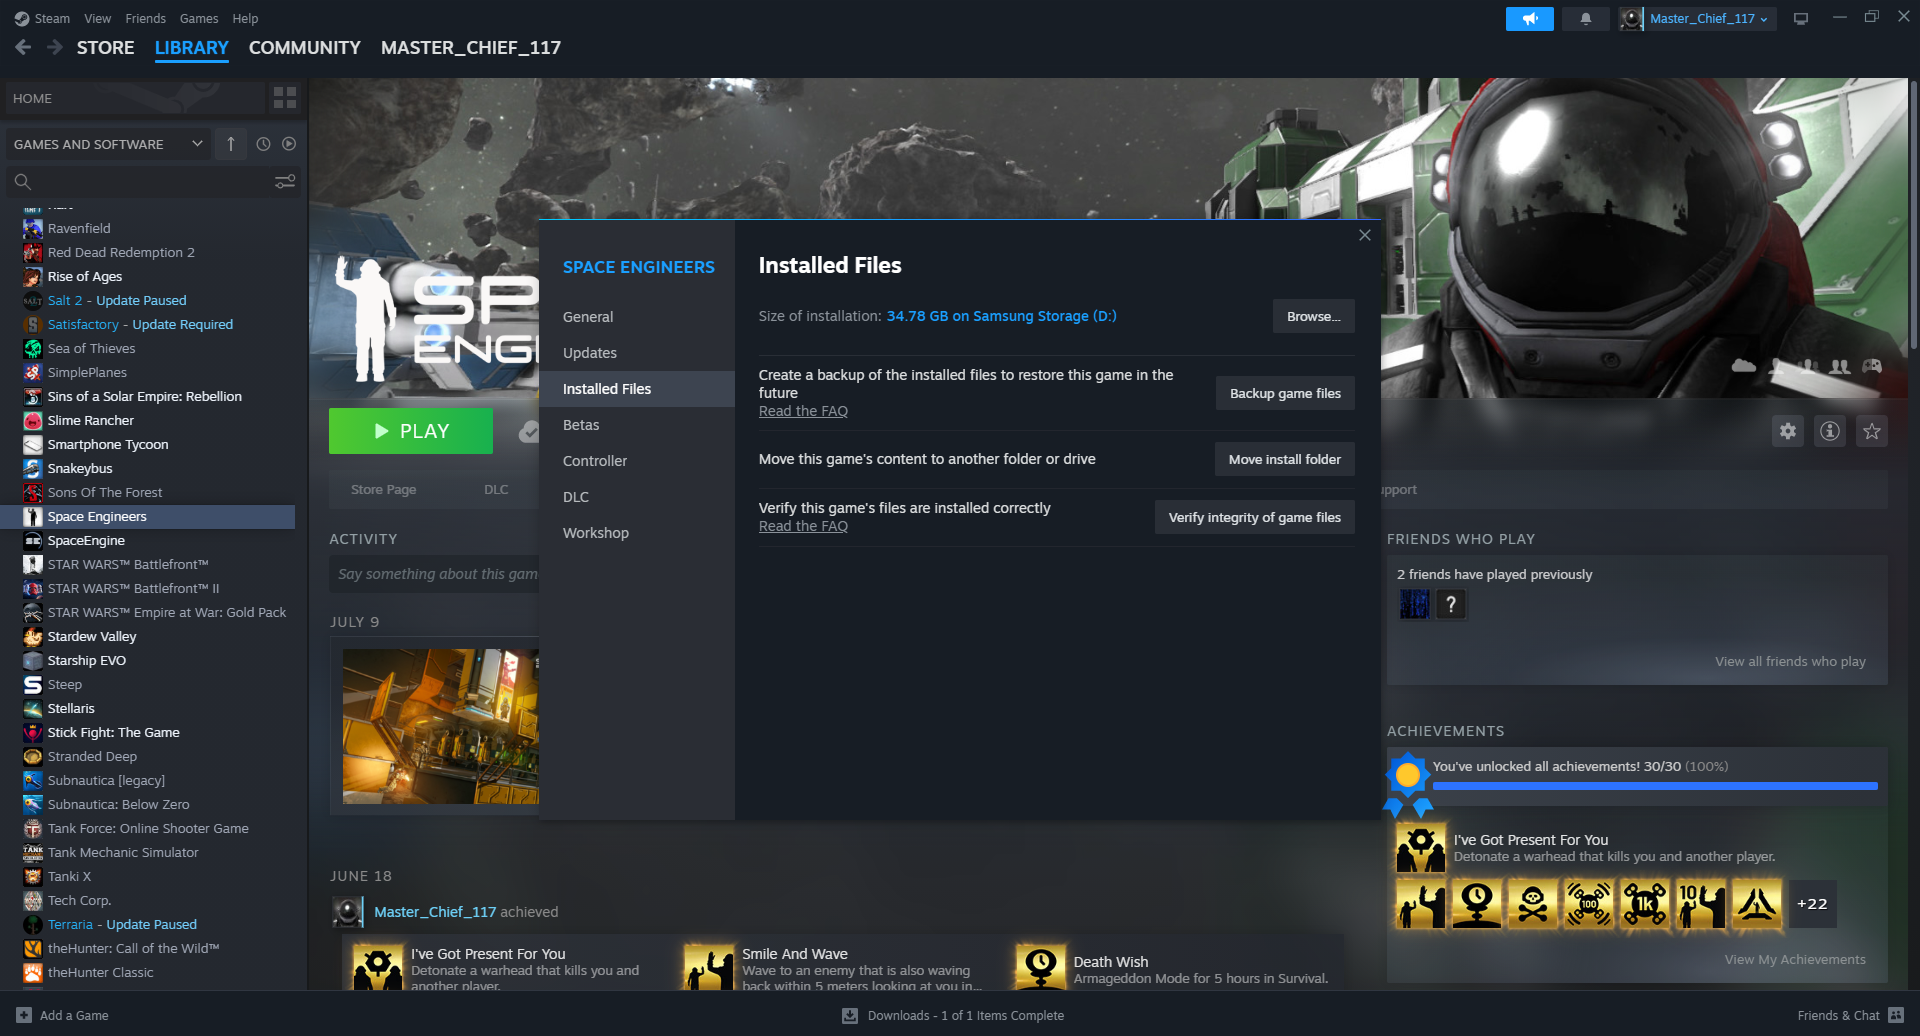The image size is (1920, 1036).
Task: Open the Help menu
Action: [245, 18]
